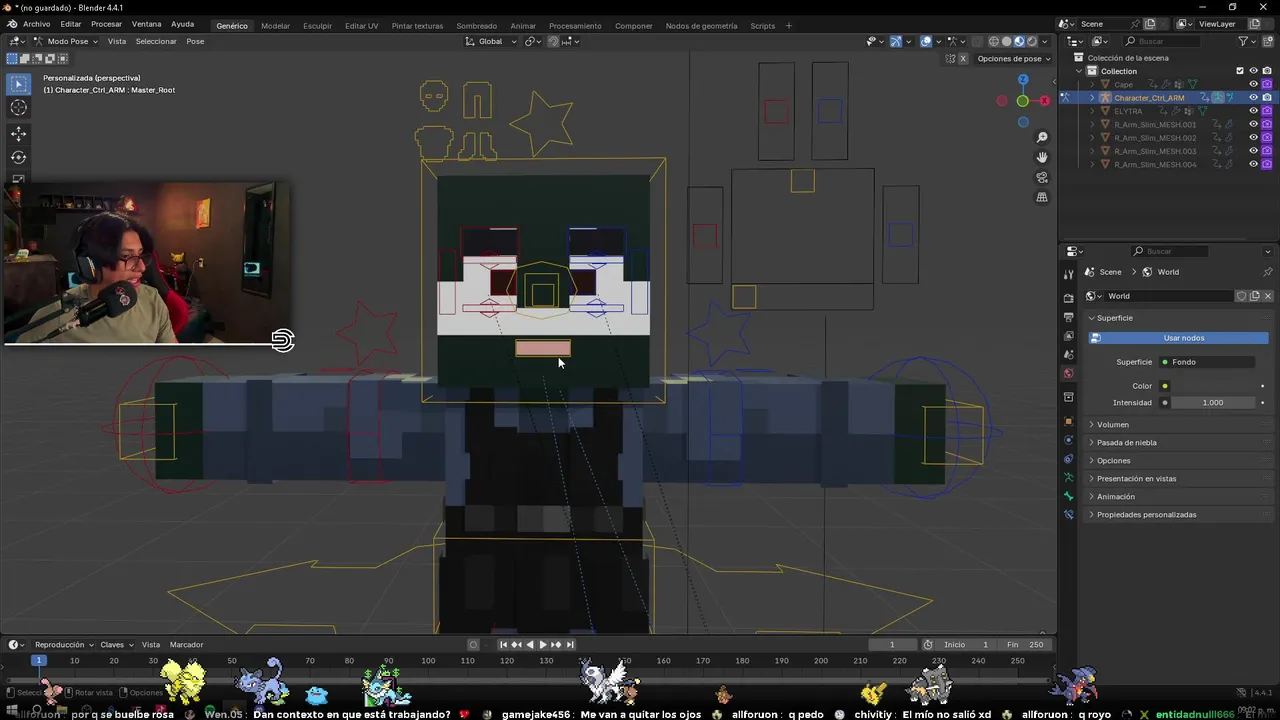Hide R_Arm_Slim_MESH.004 with eye icon
This screenshot has height=720, width=1280.
click(x=1253, y=164)
